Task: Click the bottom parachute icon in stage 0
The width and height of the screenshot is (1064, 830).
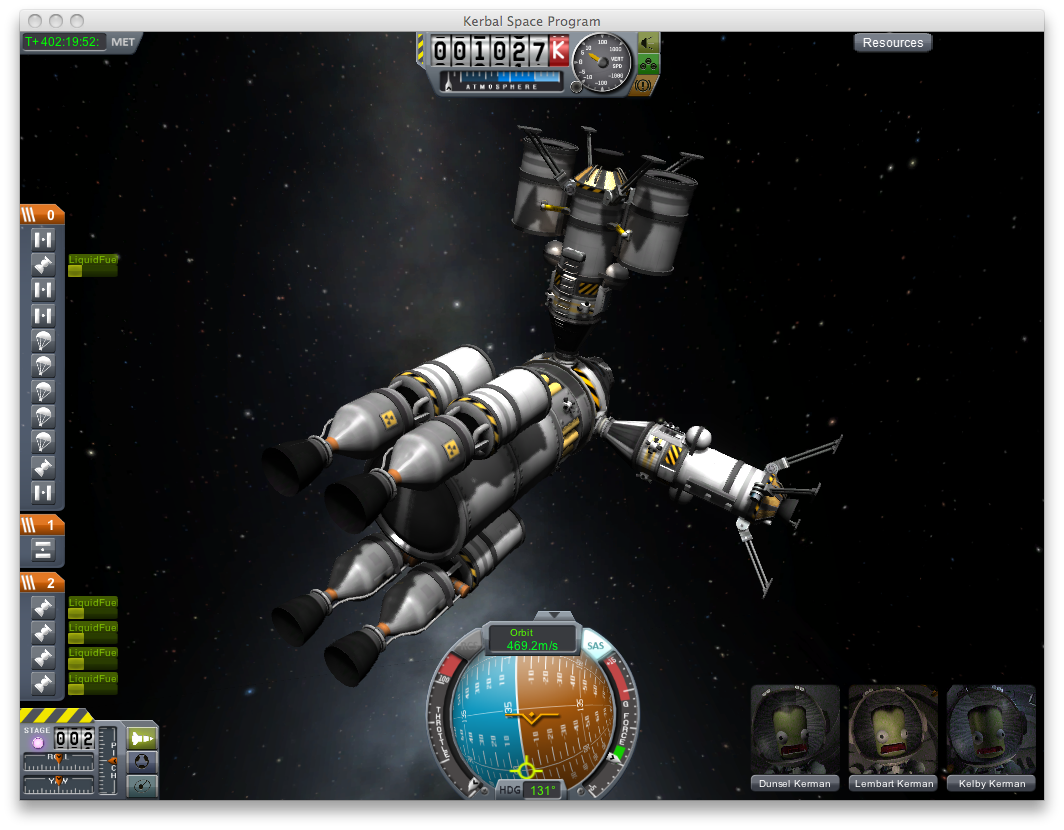Action: coord(43,442)
